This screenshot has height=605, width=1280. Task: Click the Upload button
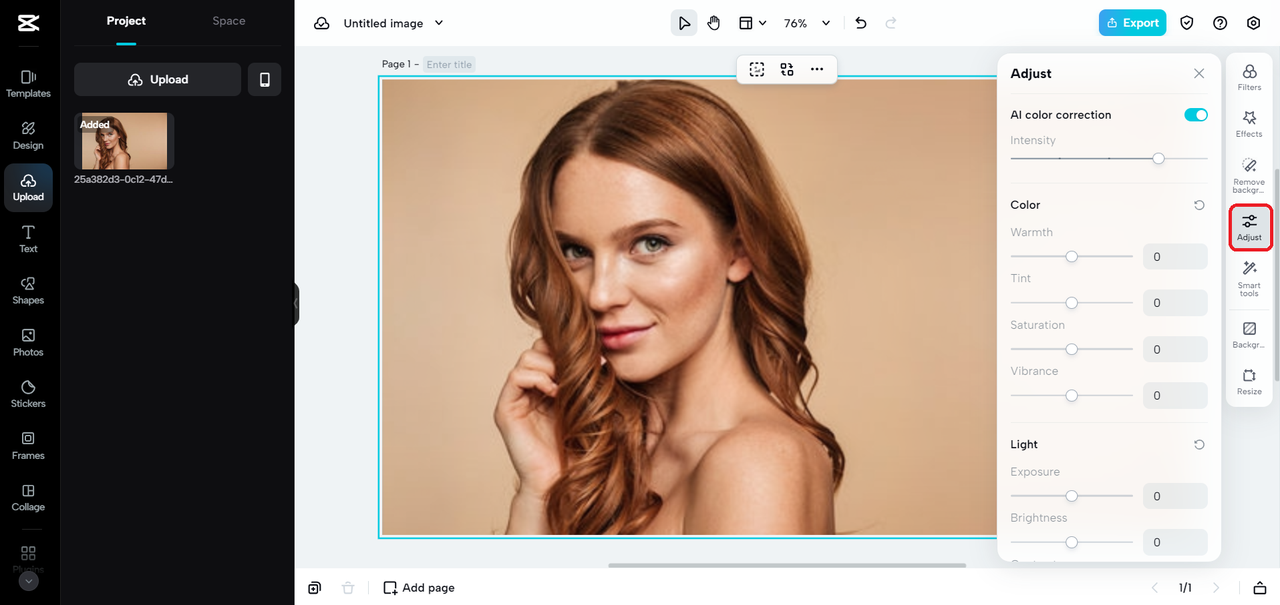[x=158, y=80]
